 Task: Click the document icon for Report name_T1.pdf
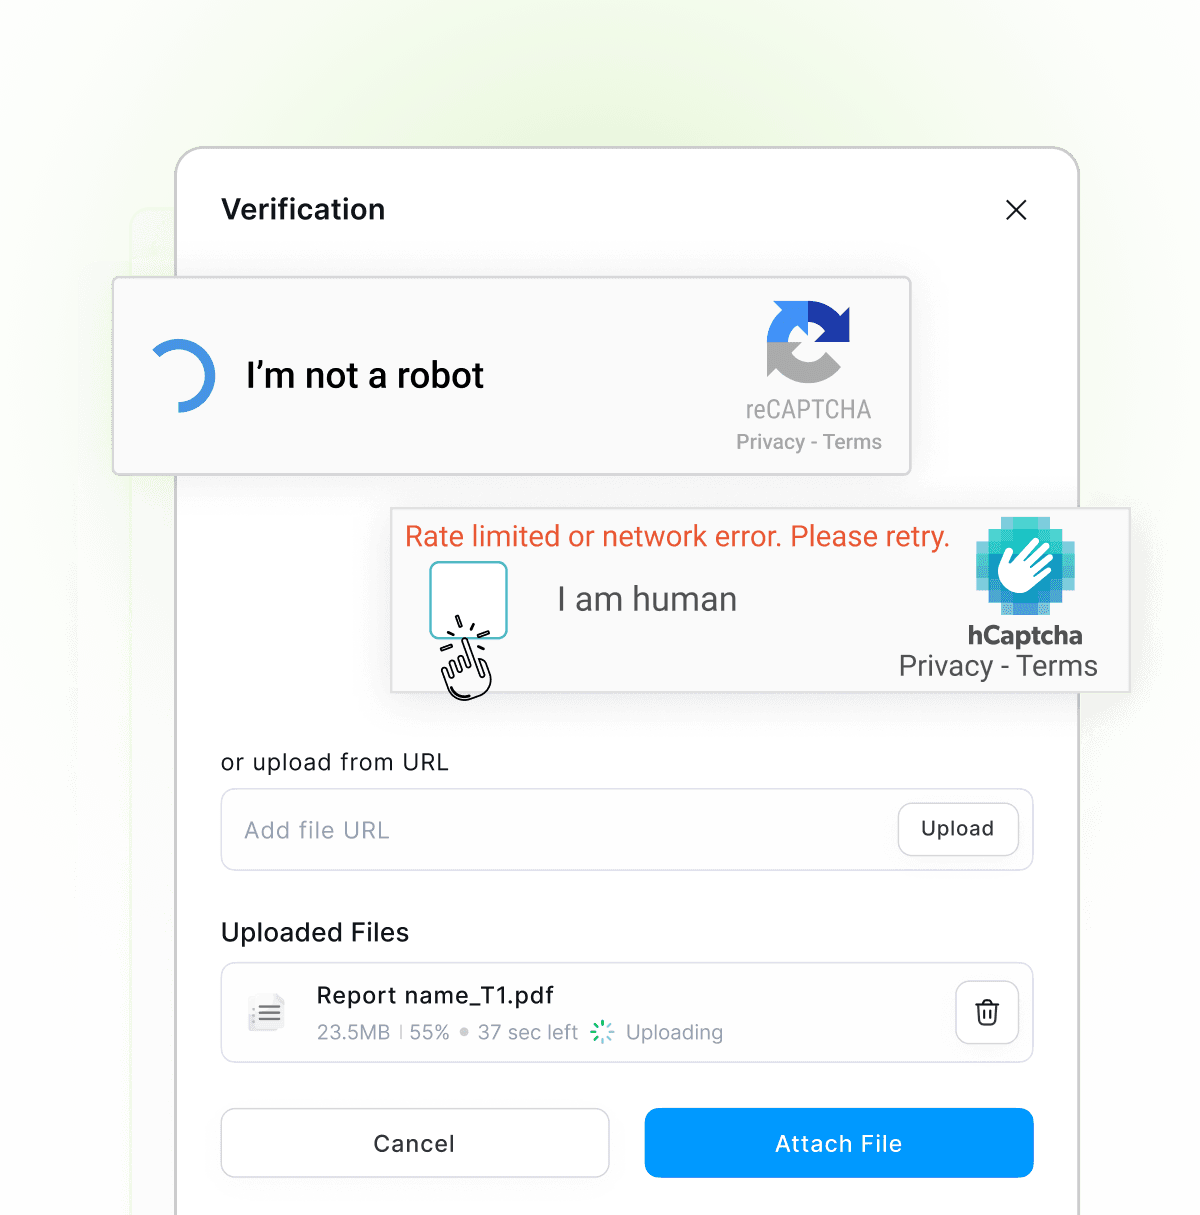266,1013
